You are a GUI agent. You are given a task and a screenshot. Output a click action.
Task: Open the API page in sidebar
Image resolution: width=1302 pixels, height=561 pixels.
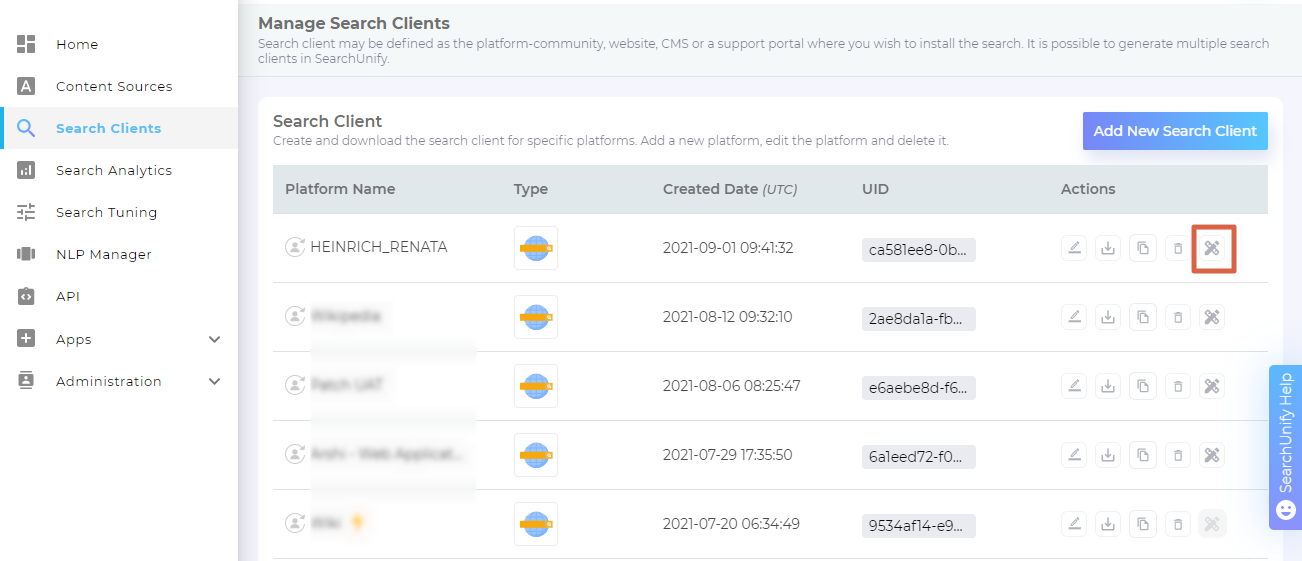pyautogui.click(x=67, y=297)
